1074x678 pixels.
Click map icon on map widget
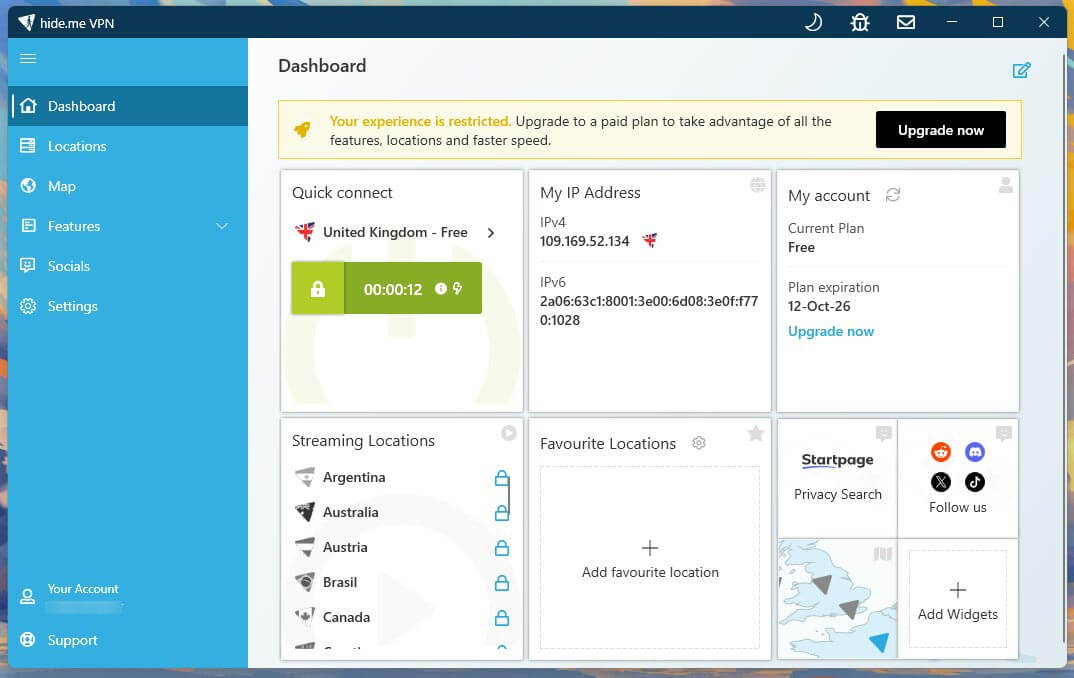point(883,553)
